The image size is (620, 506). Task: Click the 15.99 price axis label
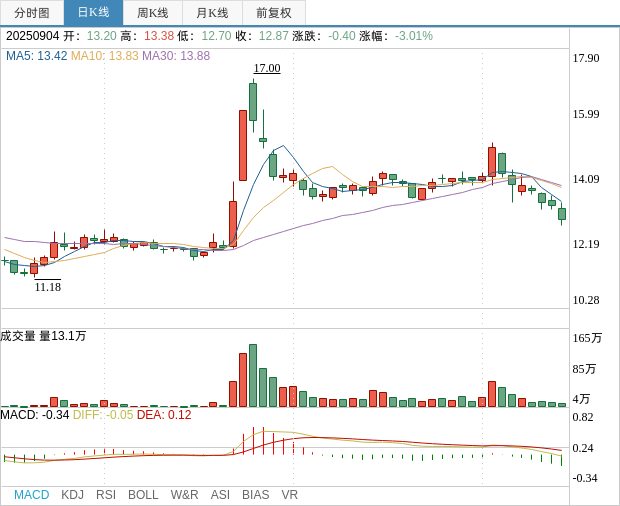click(x=586, y=114)
